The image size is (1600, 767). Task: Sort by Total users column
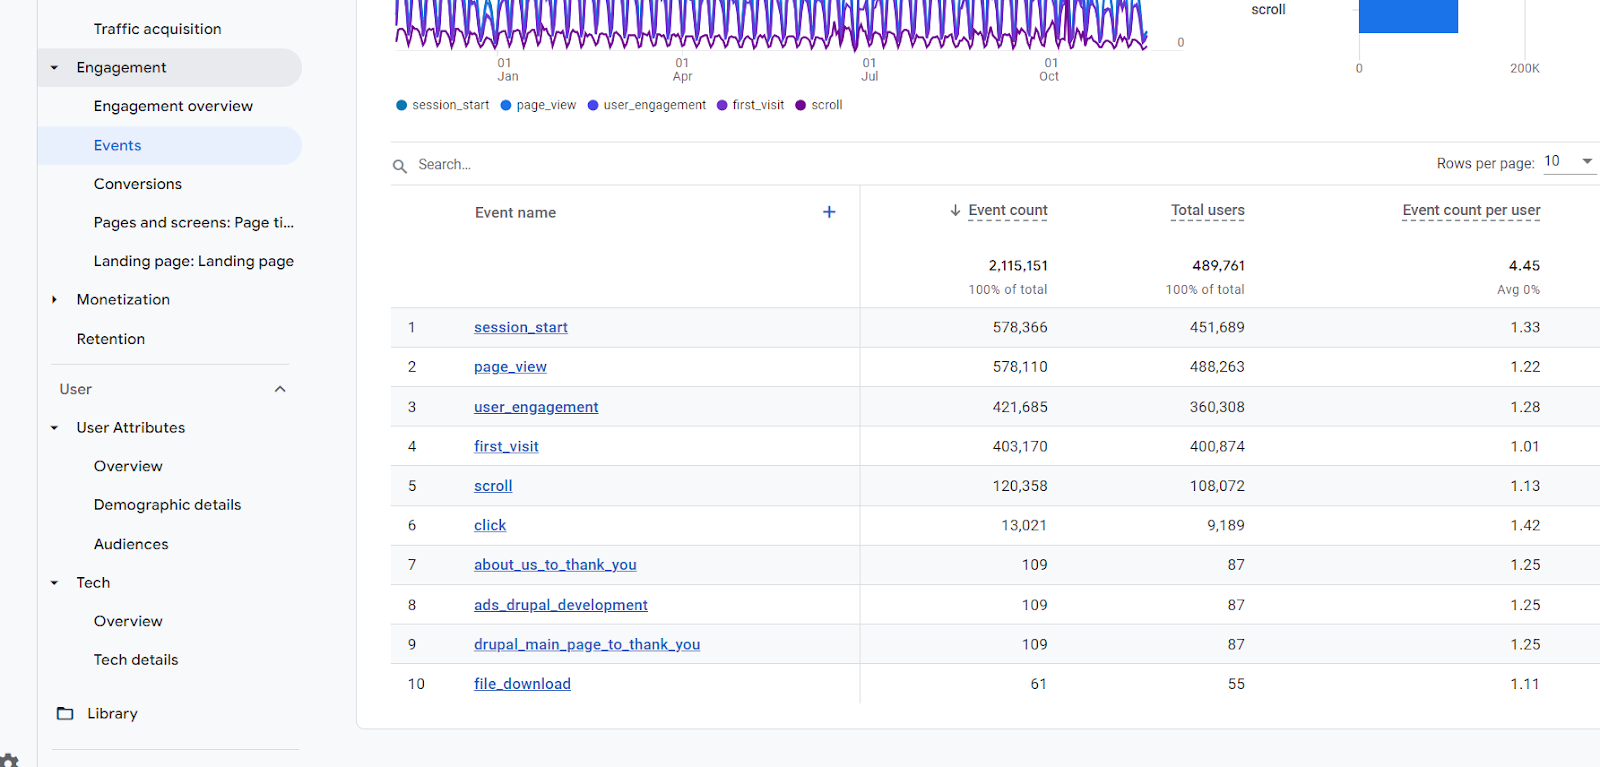pyautogui.click(x=1207, y=211)
